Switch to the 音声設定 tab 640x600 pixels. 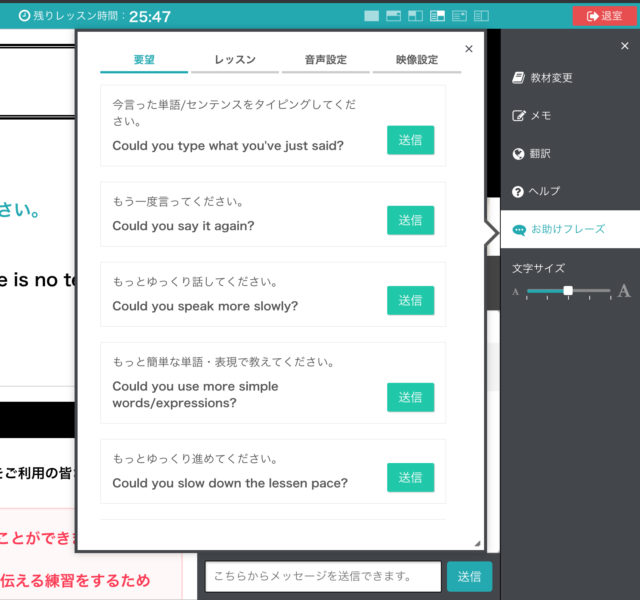326,60
